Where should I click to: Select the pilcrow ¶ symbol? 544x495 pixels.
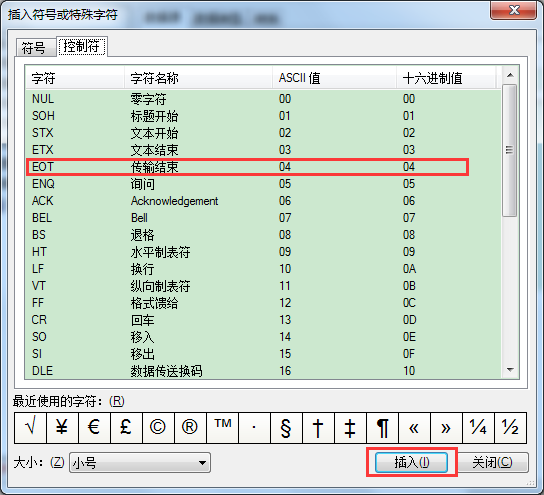pyautogui.click(x=382, y=428)
